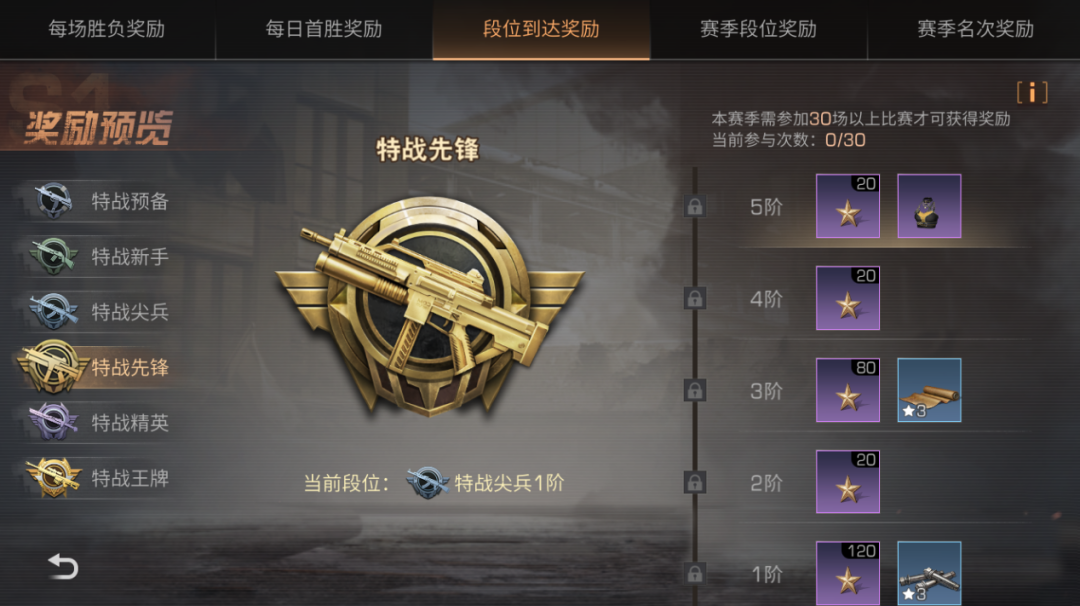Select 特战预备 rank in list
Image resolution: width=1080 pixels, height=606 pixels.
(100, 201)
